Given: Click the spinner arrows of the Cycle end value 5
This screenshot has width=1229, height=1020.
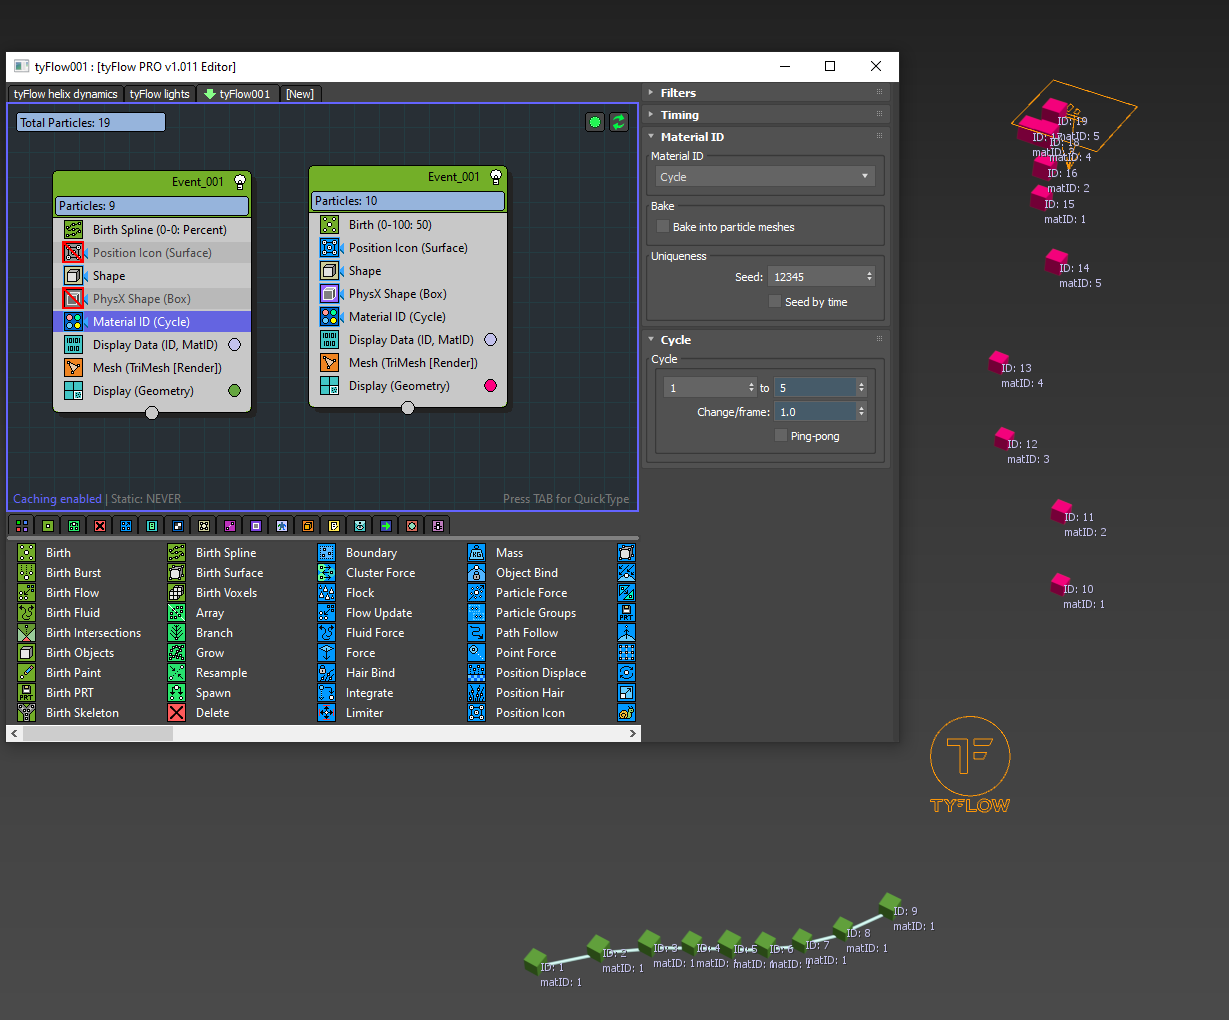Looking at the screenshot, I should pos(861,388).
